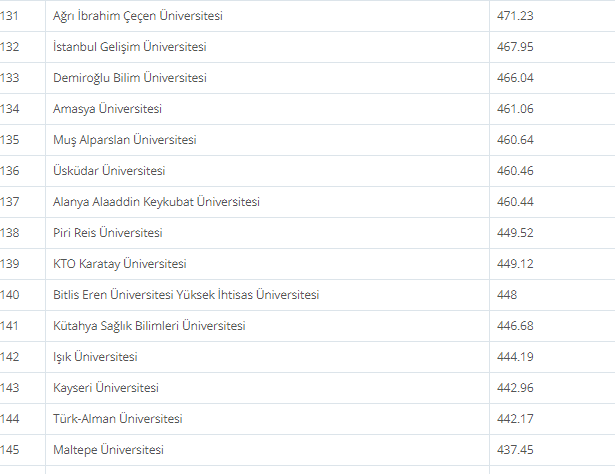Click Kayseri Üniversitesi
Screen dimensions: 615x474
106,387
